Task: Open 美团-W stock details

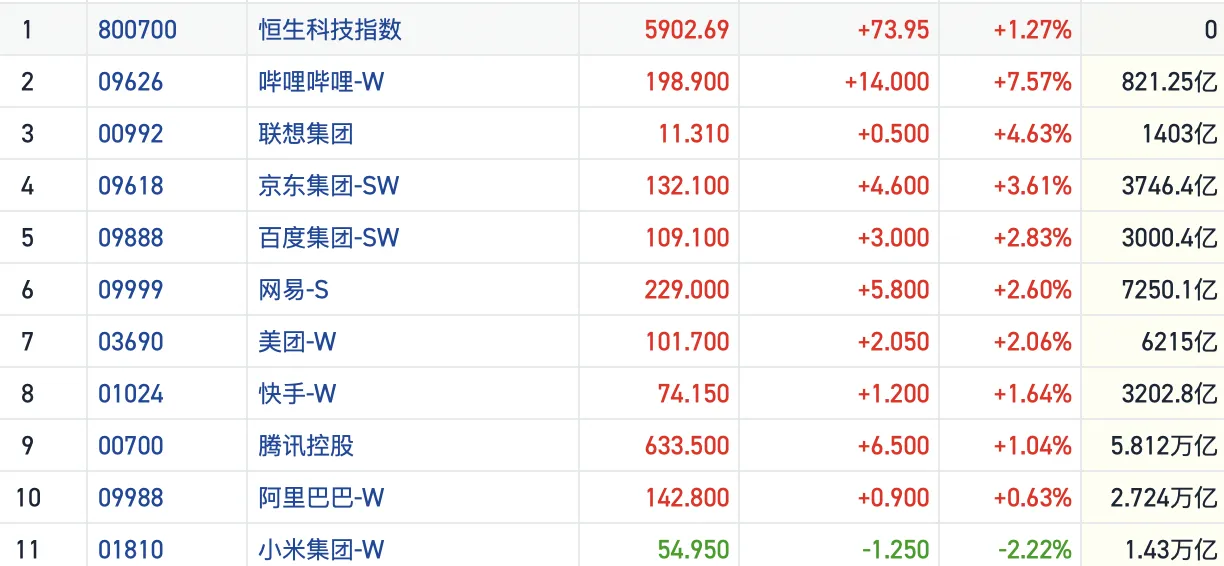Action: (x=297, y=342)
